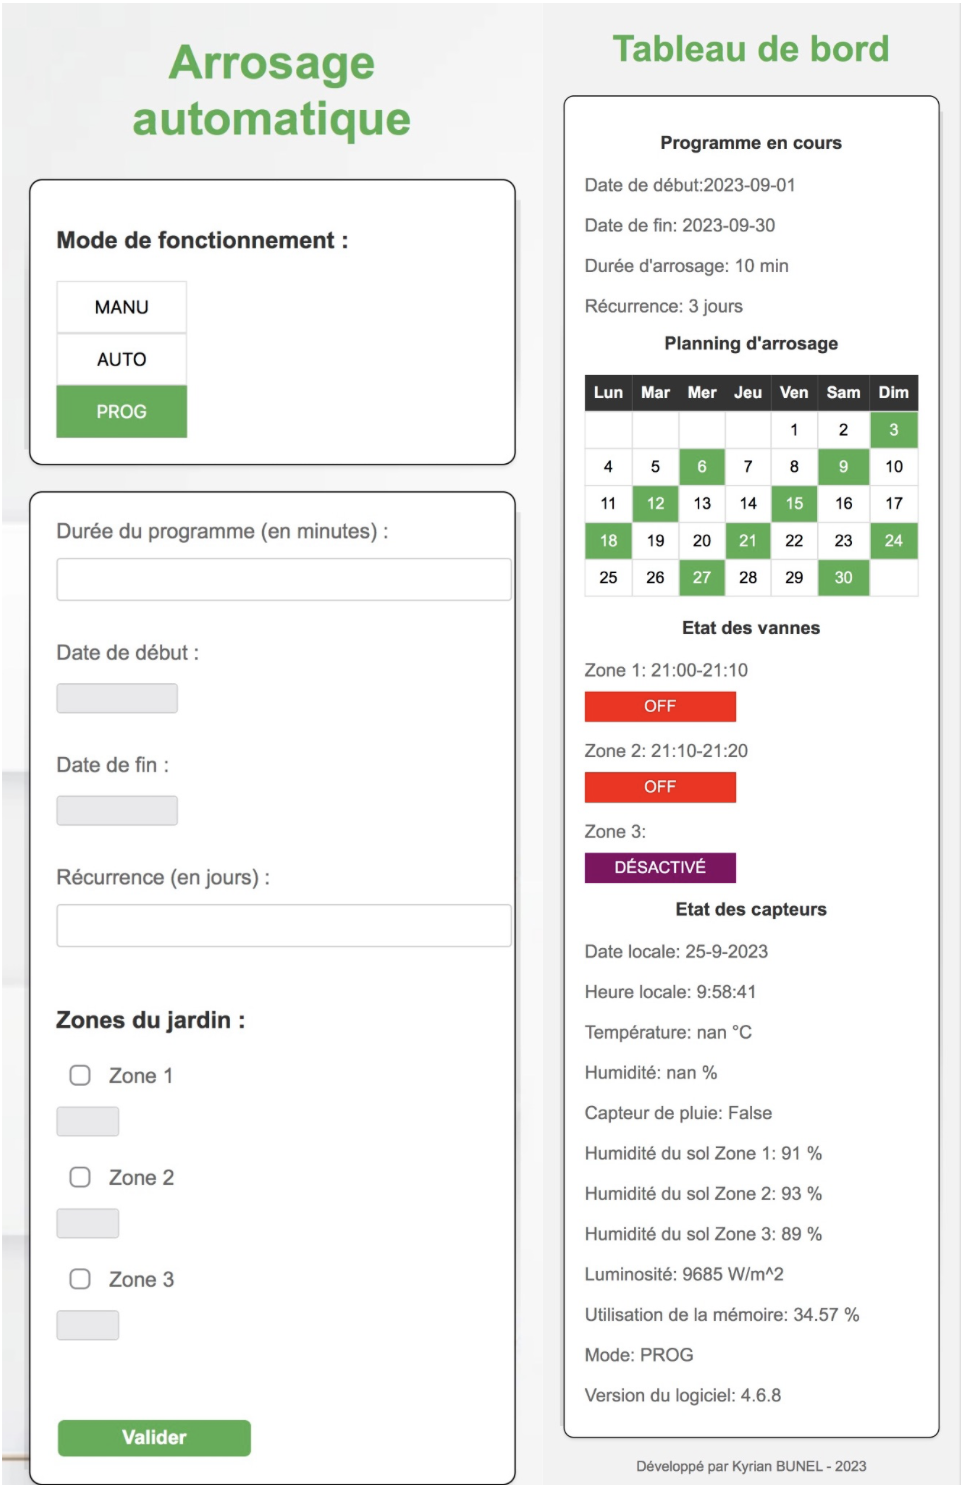Image resolution: width=964 pixels, height=1488 pixels.
Task: Focus the Récurrence (en jours) field
Action: [284, 925]
